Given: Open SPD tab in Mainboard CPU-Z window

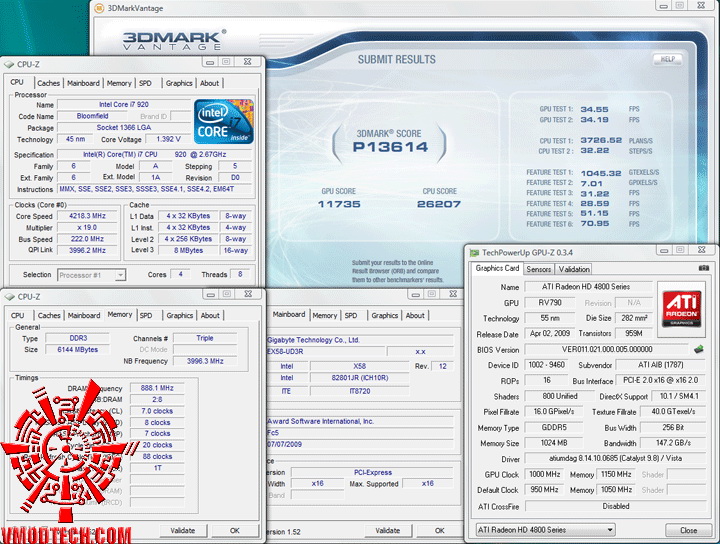Looking at the screenshot, I should point(351,315).
